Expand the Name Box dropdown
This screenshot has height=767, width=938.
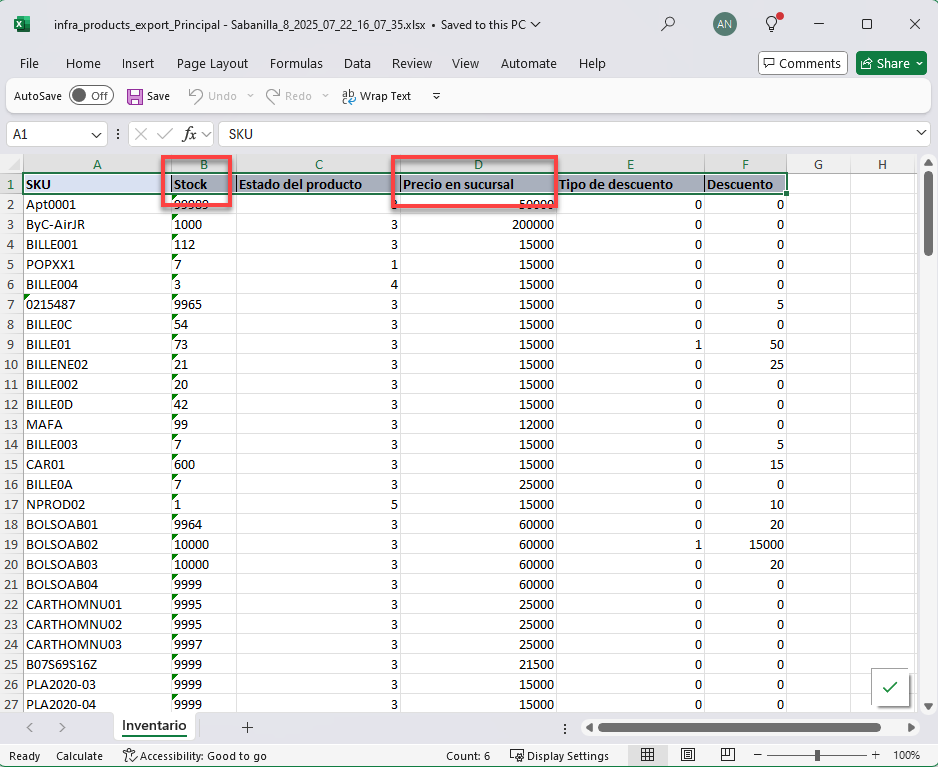[97, 134]
